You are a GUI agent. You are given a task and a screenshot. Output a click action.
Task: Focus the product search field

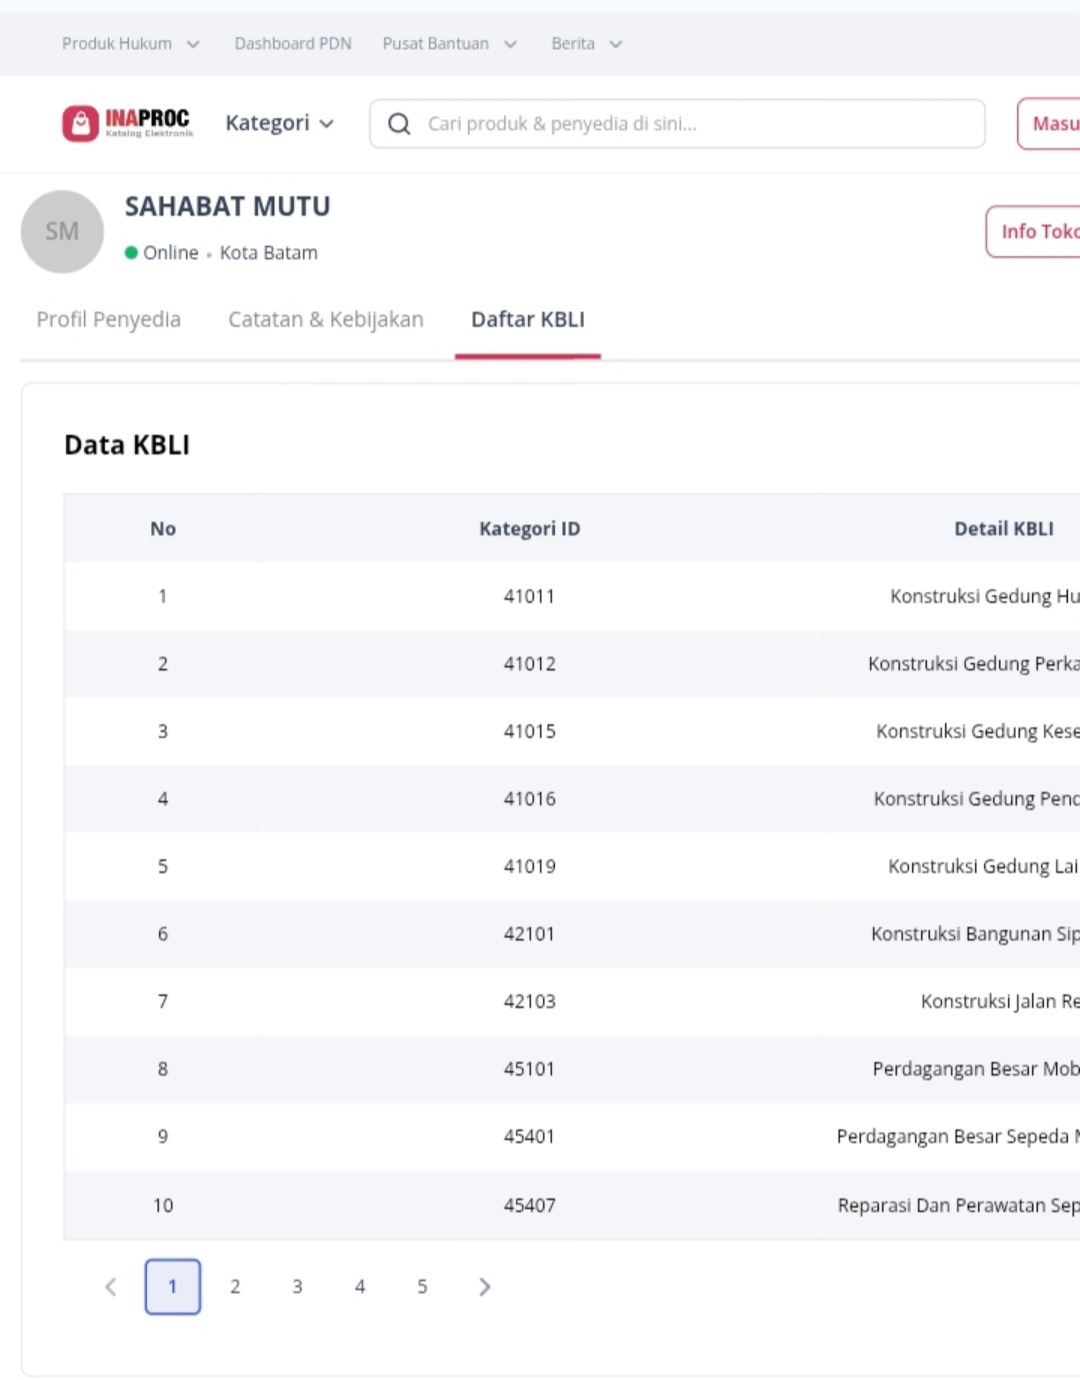(x=677, y=124)
